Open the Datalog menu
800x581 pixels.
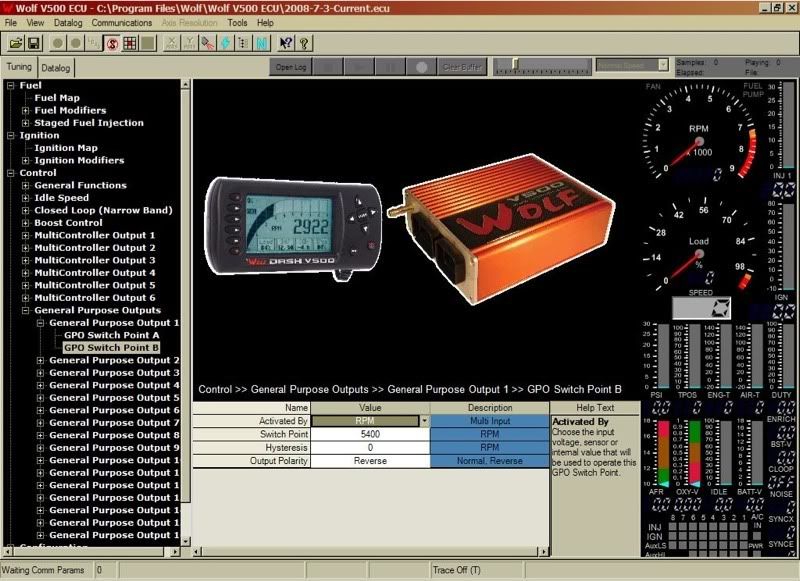pyautogui.click(x=68, y=23)
